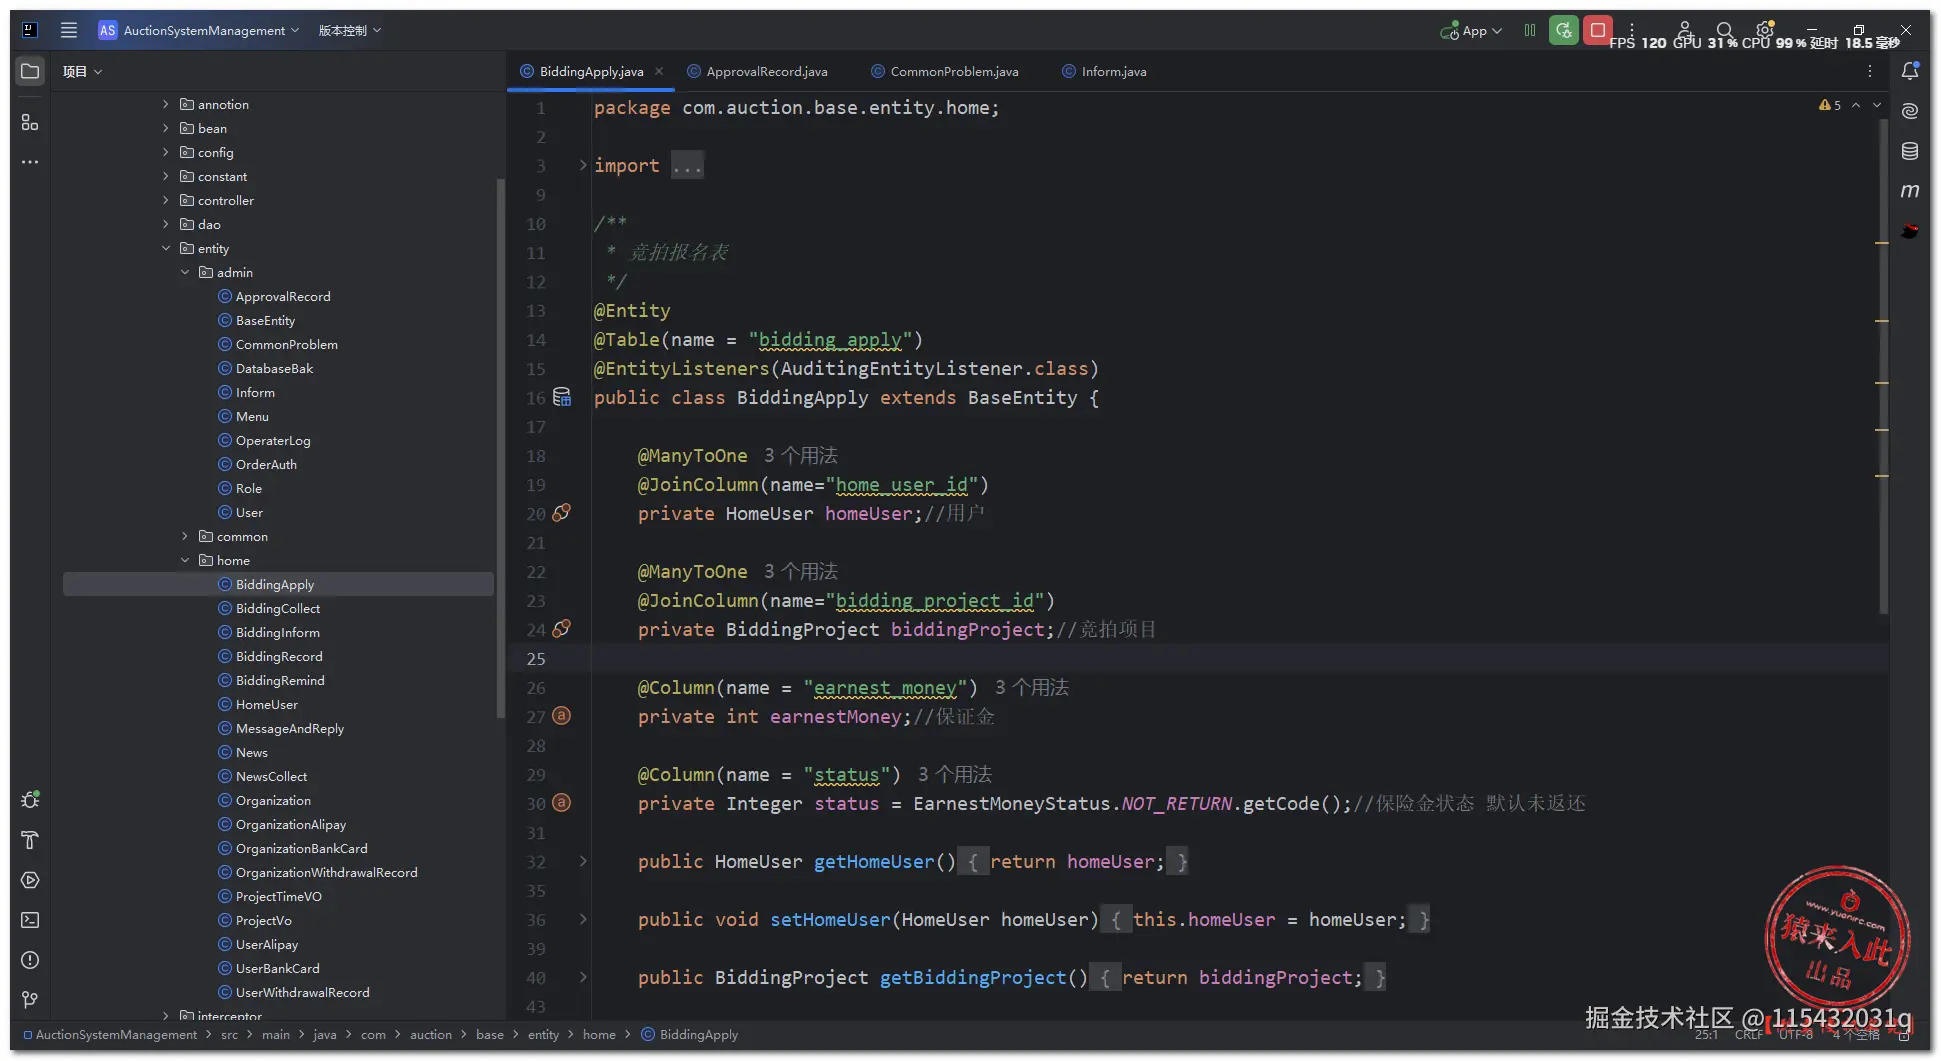
Task: Switch to the Inform.java tab
Action: coord(1104,71)
